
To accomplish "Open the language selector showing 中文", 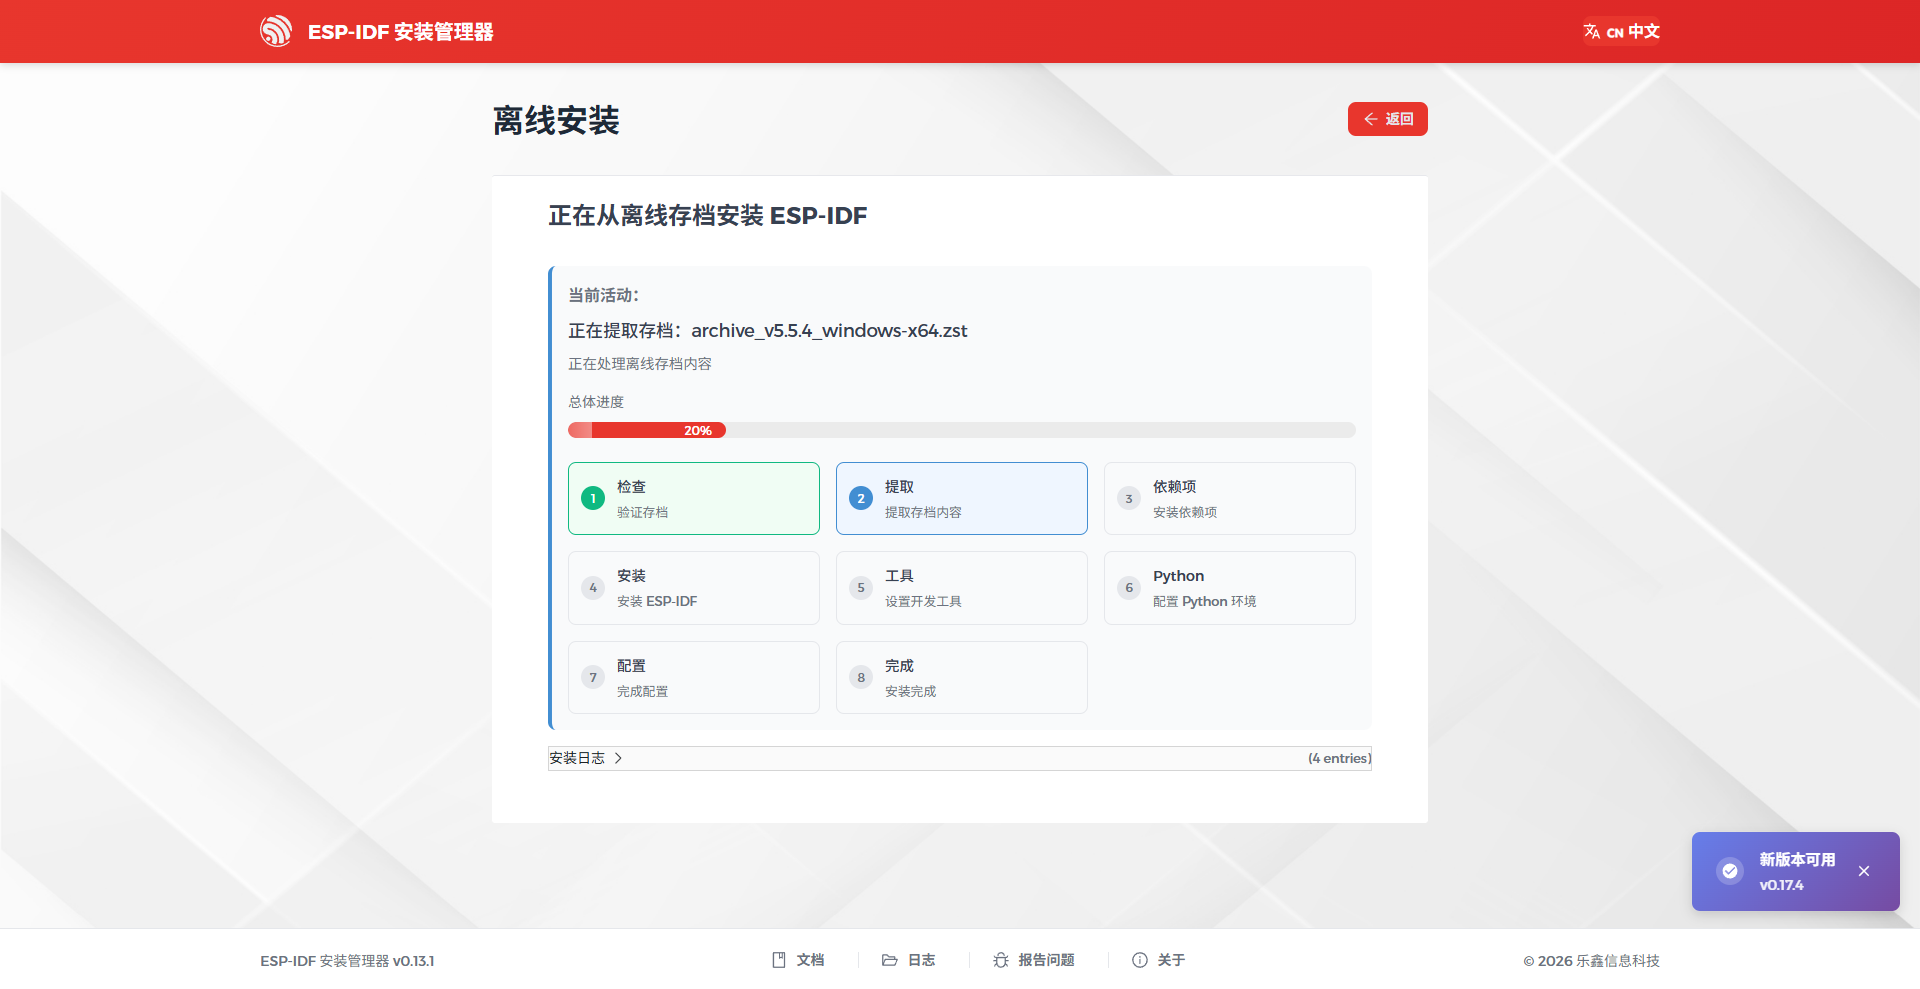I will 1621,31.
